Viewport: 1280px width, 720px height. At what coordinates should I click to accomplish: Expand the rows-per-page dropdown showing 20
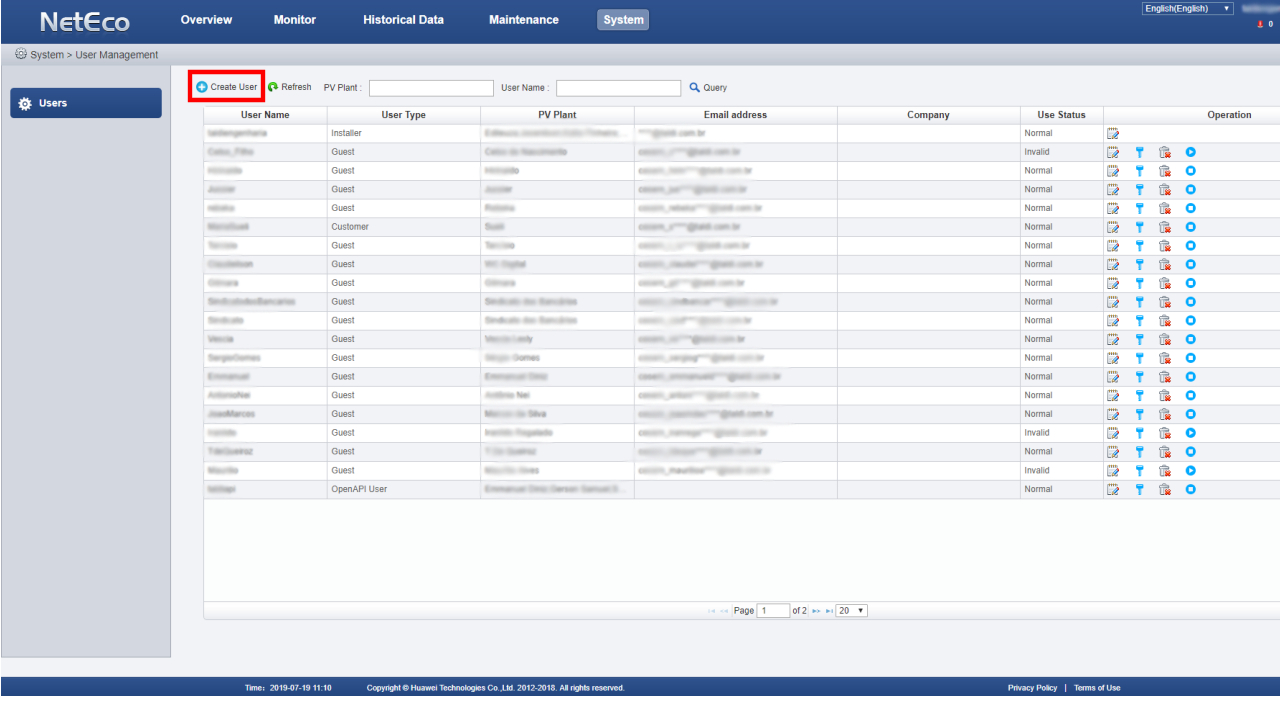(851, 611)
